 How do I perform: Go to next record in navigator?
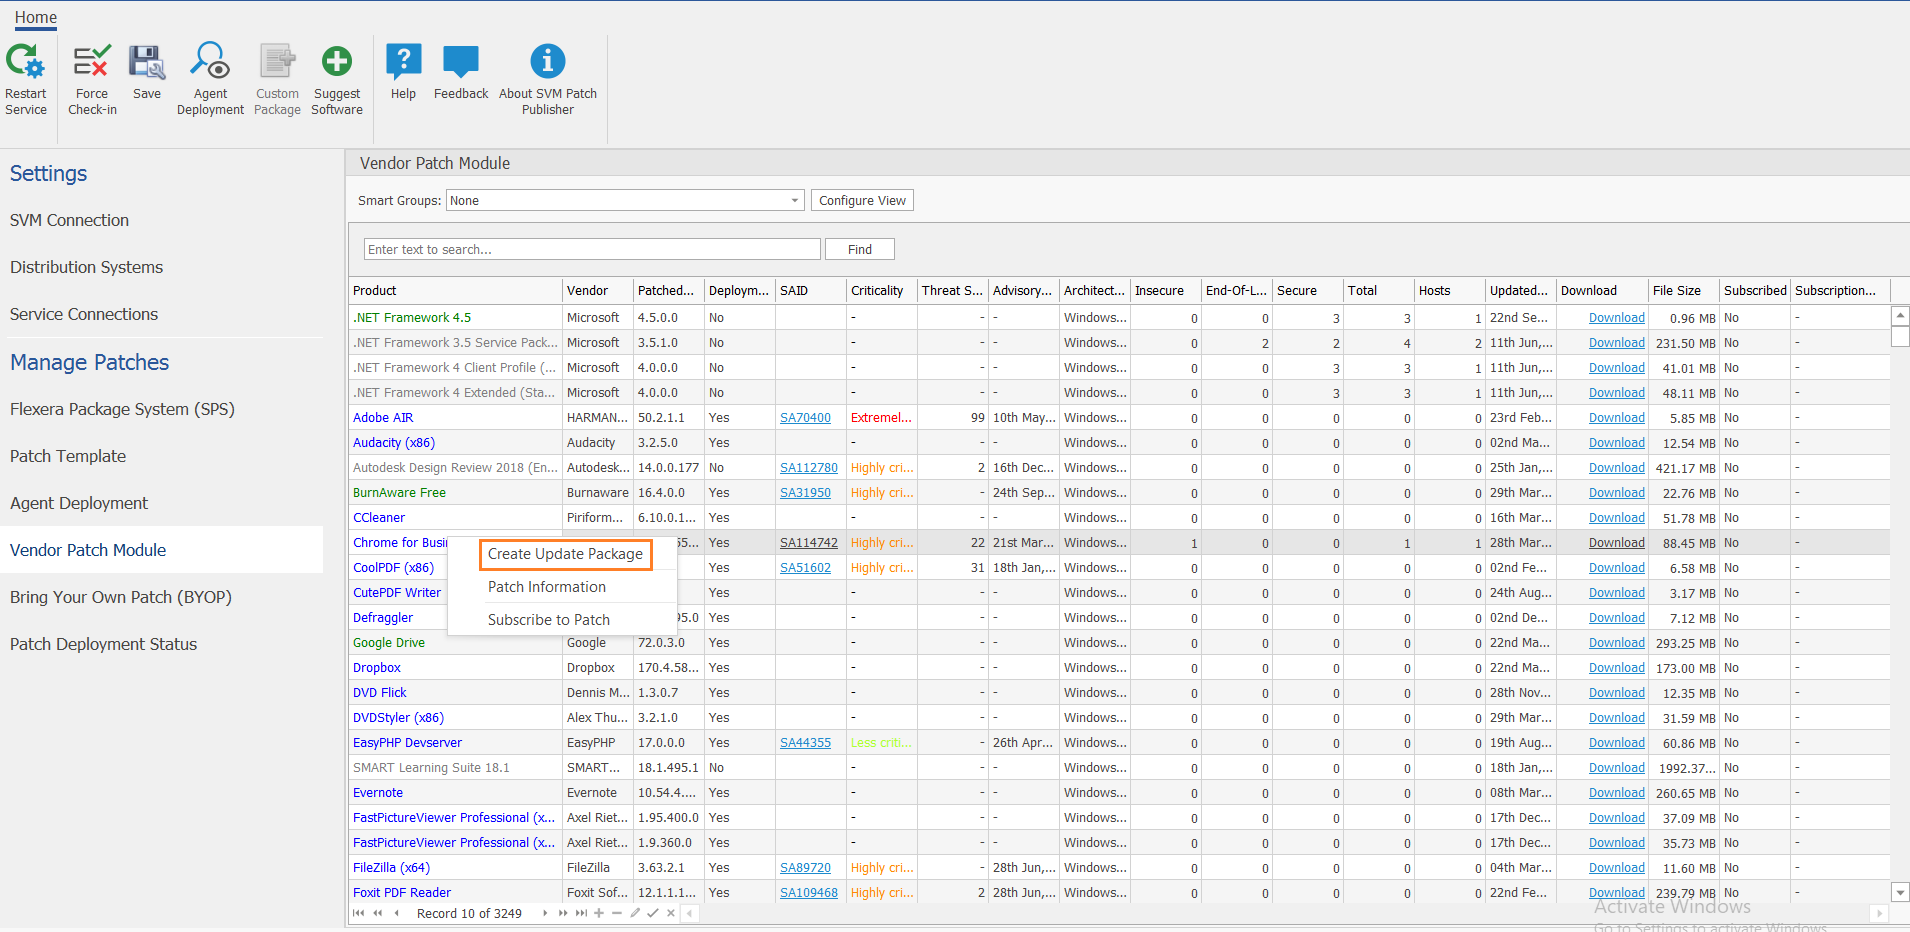click(545, 913)
